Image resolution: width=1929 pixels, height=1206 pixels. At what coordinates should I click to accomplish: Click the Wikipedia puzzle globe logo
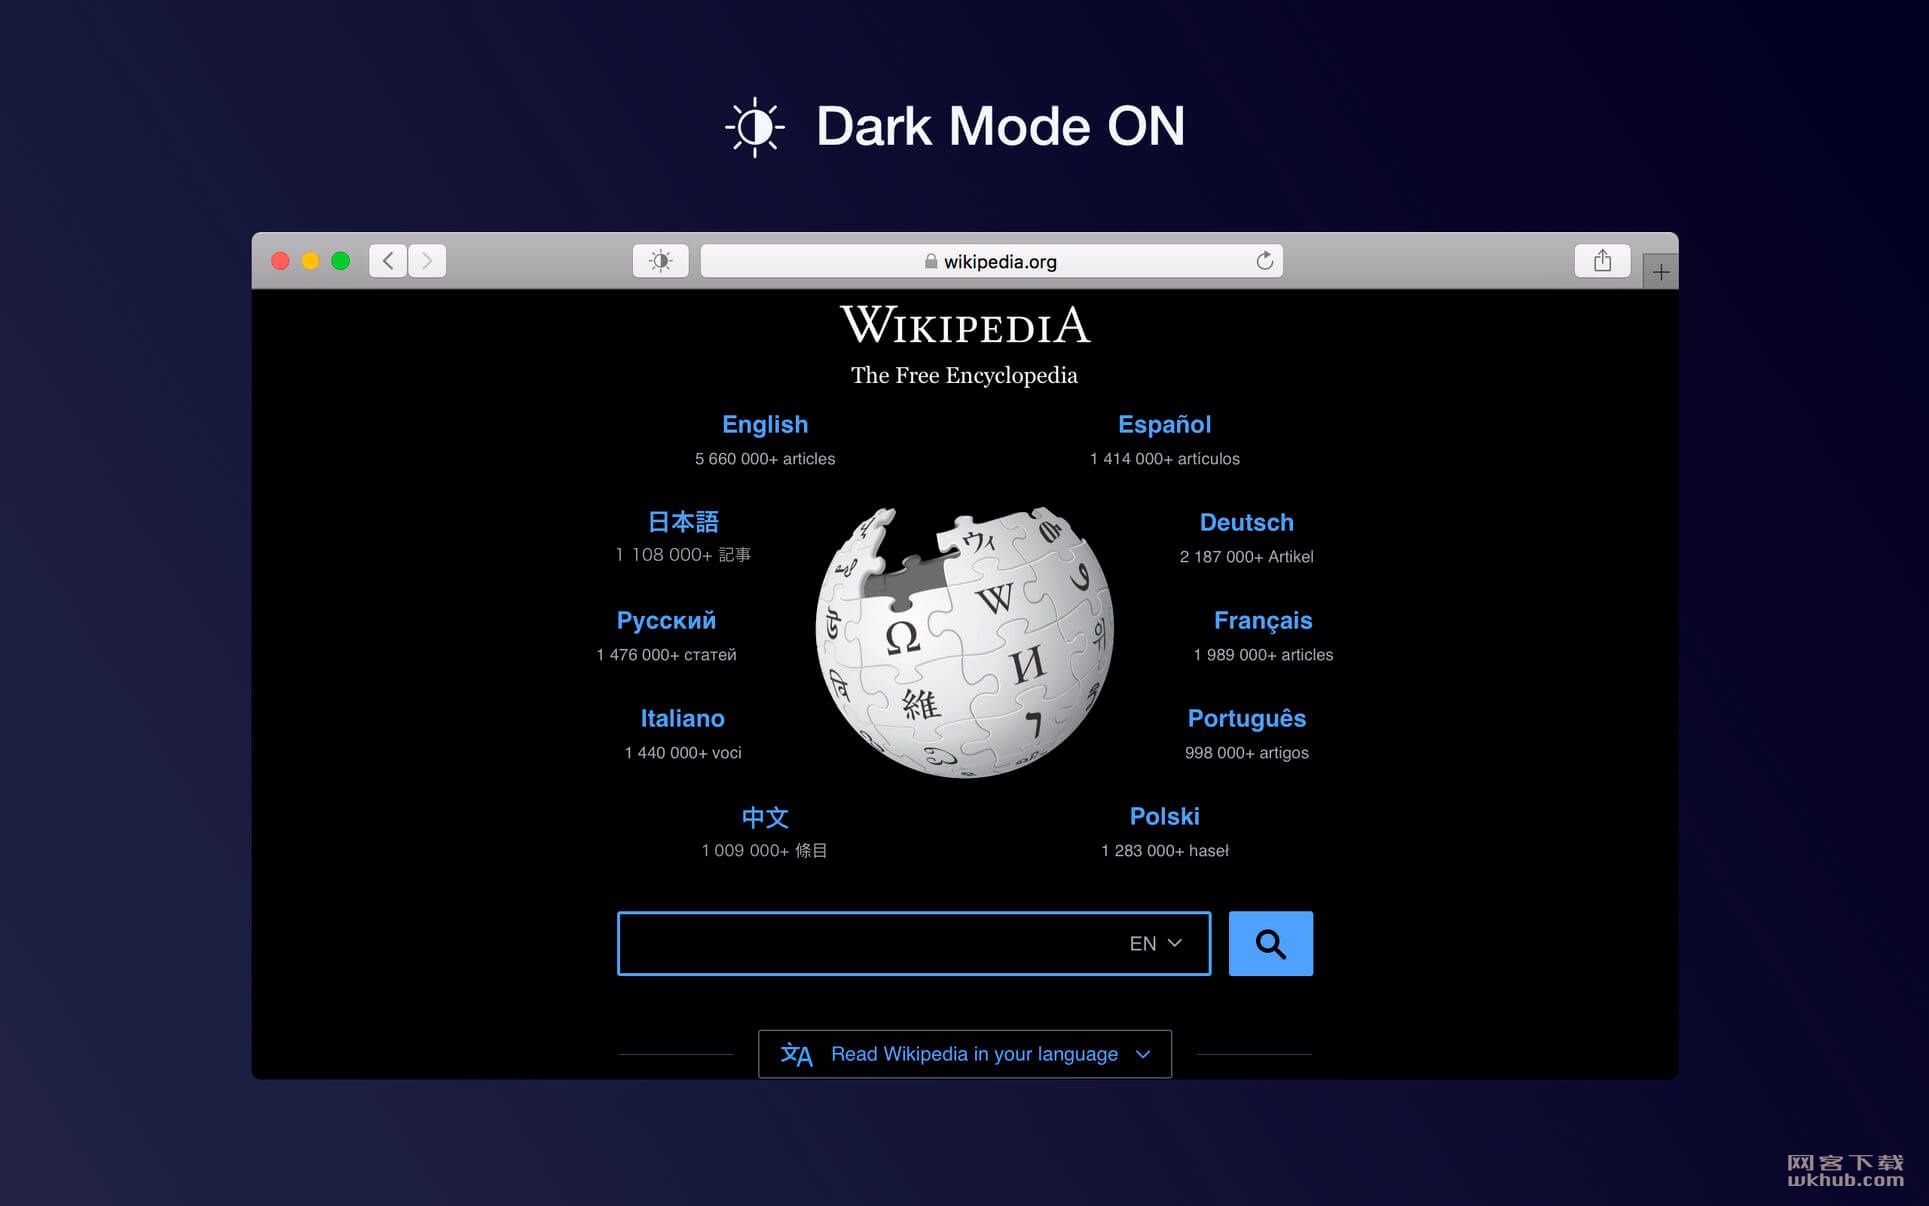coord(964,641)
